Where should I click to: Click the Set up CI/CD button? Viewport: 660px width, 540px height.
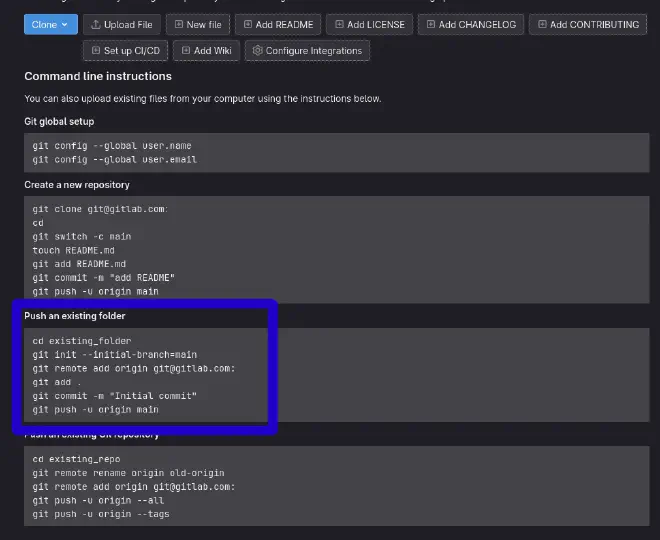pos(125,51)
